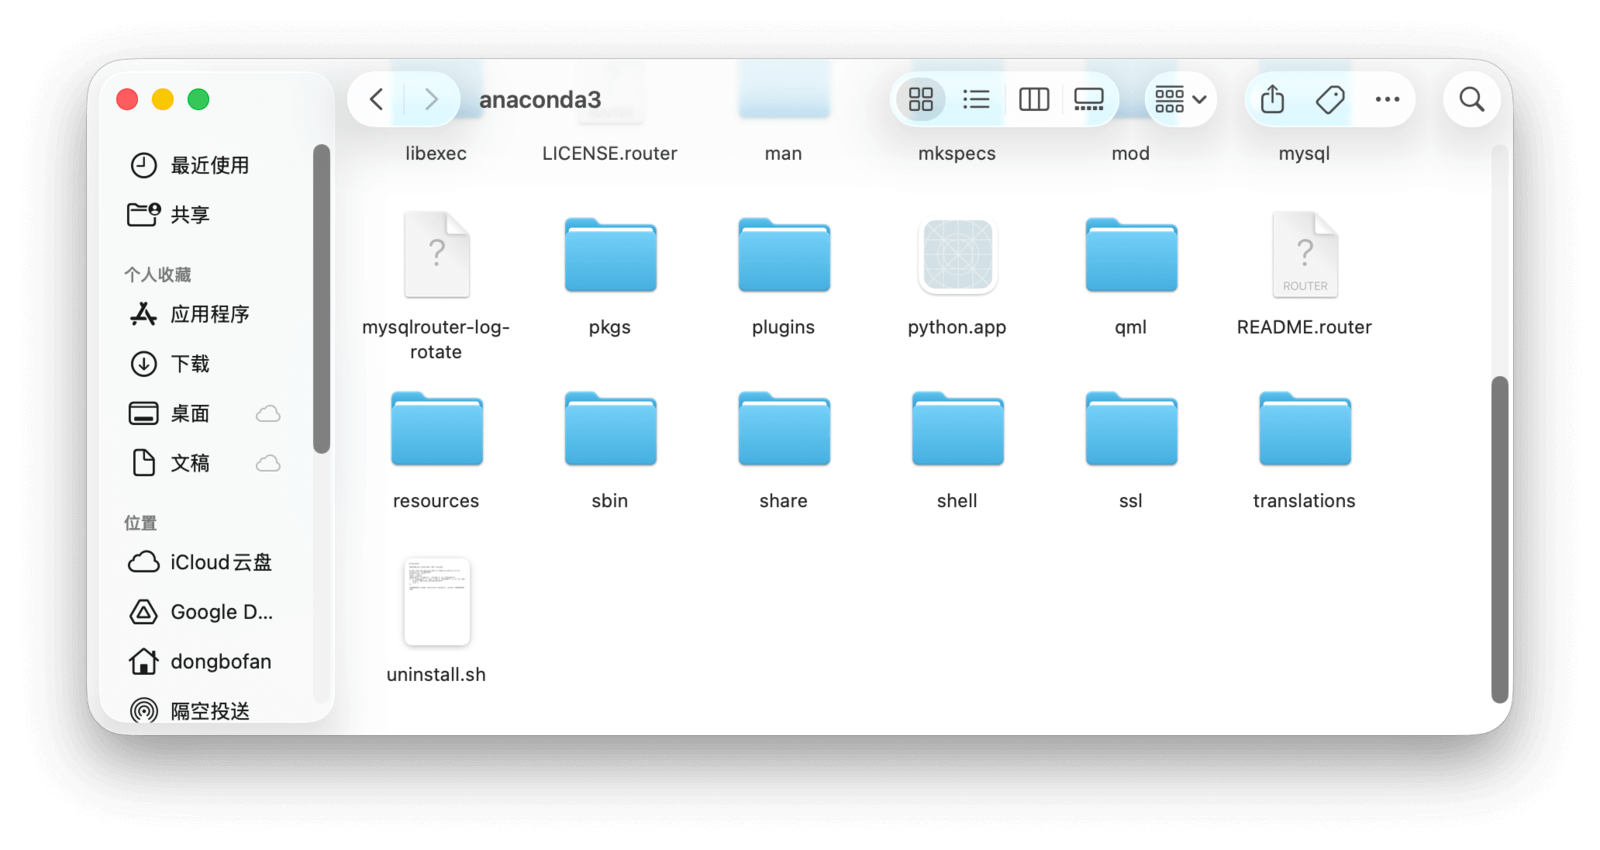Open the translations folder
This screenshot has height=850, width=1600.
[1304, 430]
